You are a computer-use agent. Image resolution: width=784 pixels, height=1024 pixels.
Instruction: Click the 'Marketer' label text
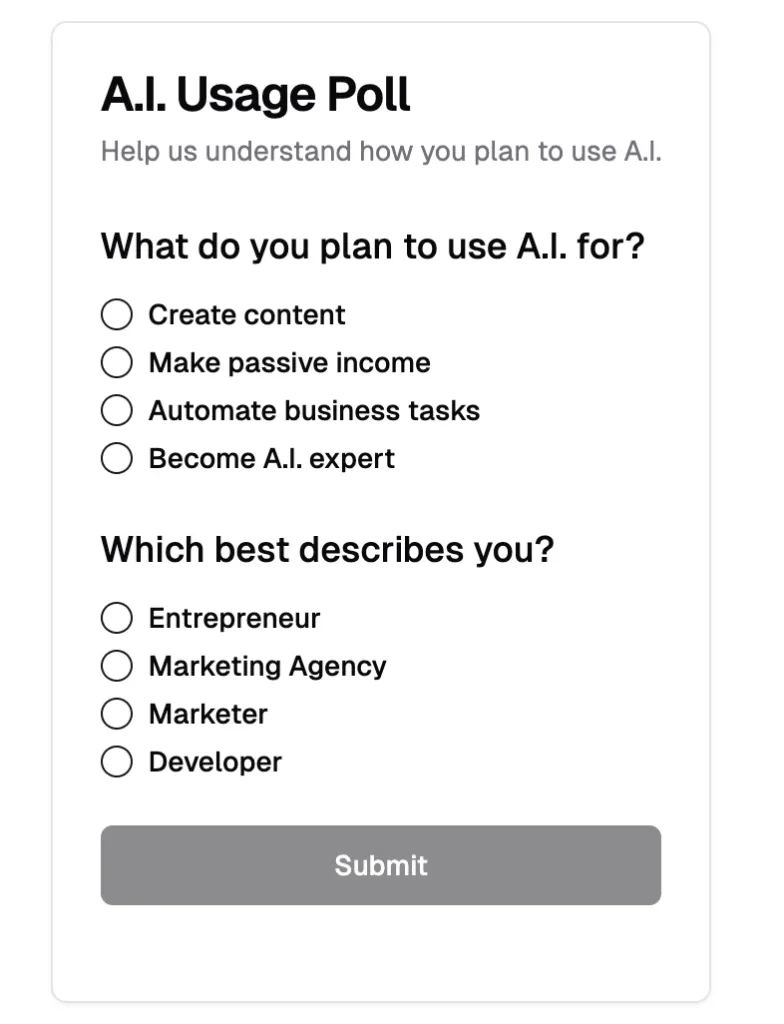click(208, 714)
